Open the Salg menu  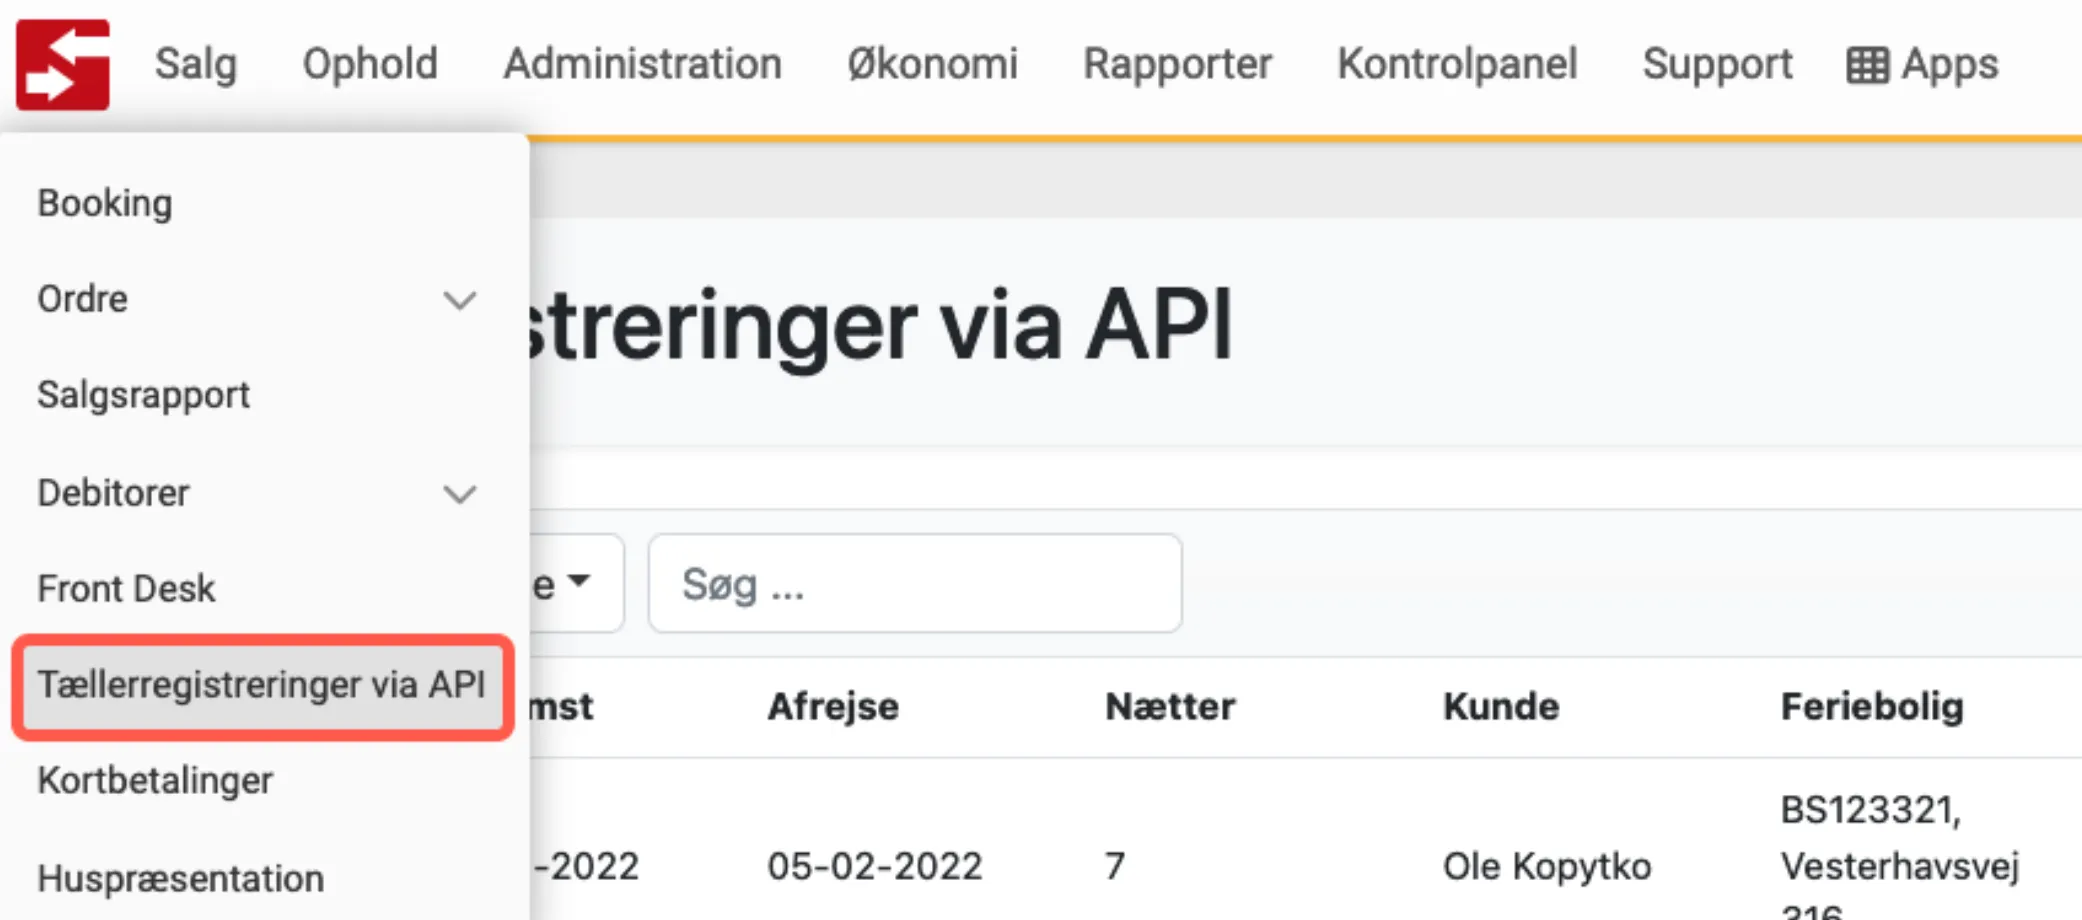pos(194,63)
